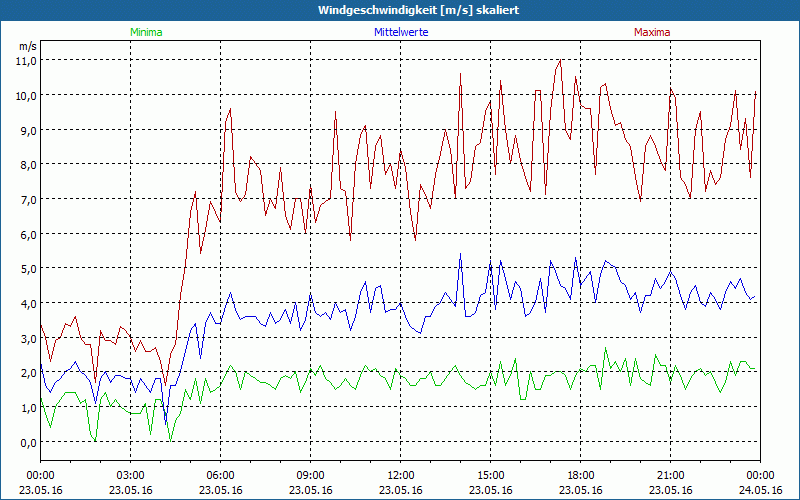Click the 03:00 time axis label
The image size is (800, 500).
(131, 476)
